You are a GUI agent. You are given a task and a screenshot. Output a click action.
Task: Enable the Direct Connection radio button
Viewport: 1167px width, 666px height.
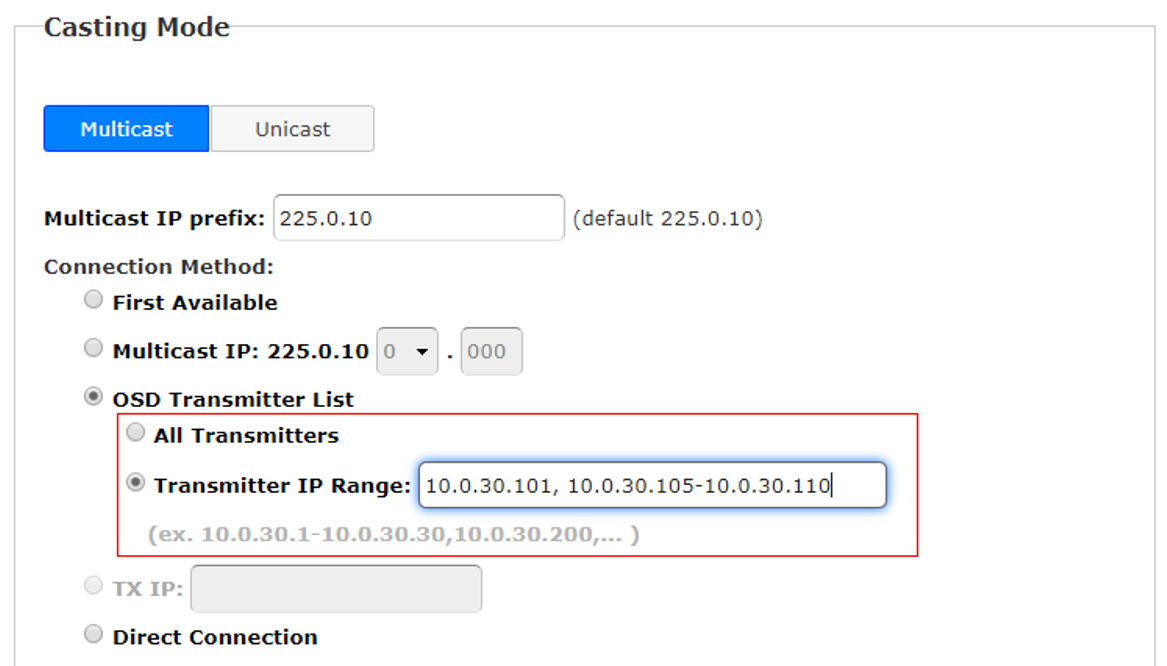[x=93, y=634]
